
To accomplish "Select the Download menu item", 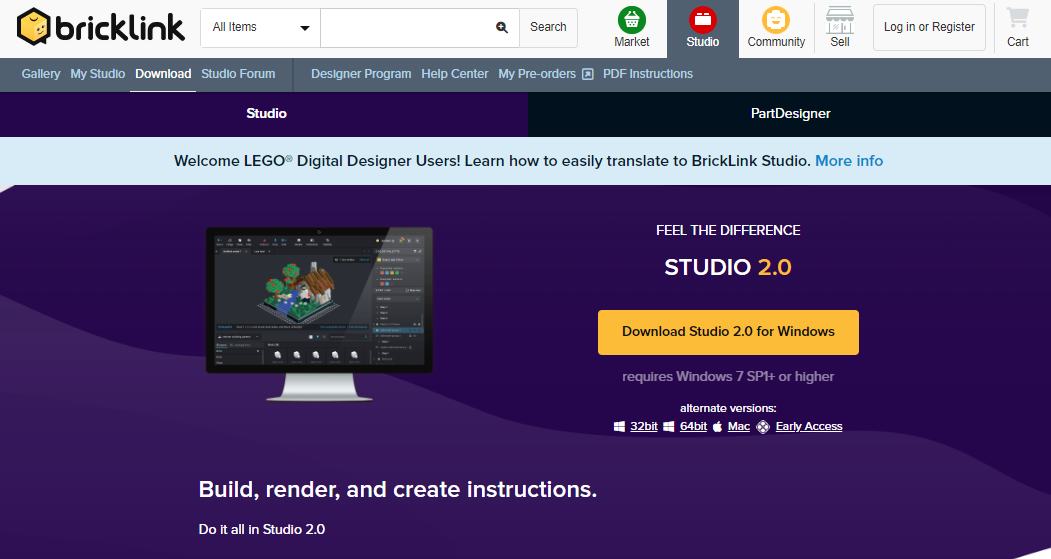I will pyautogui.click(x=163, y=74).
